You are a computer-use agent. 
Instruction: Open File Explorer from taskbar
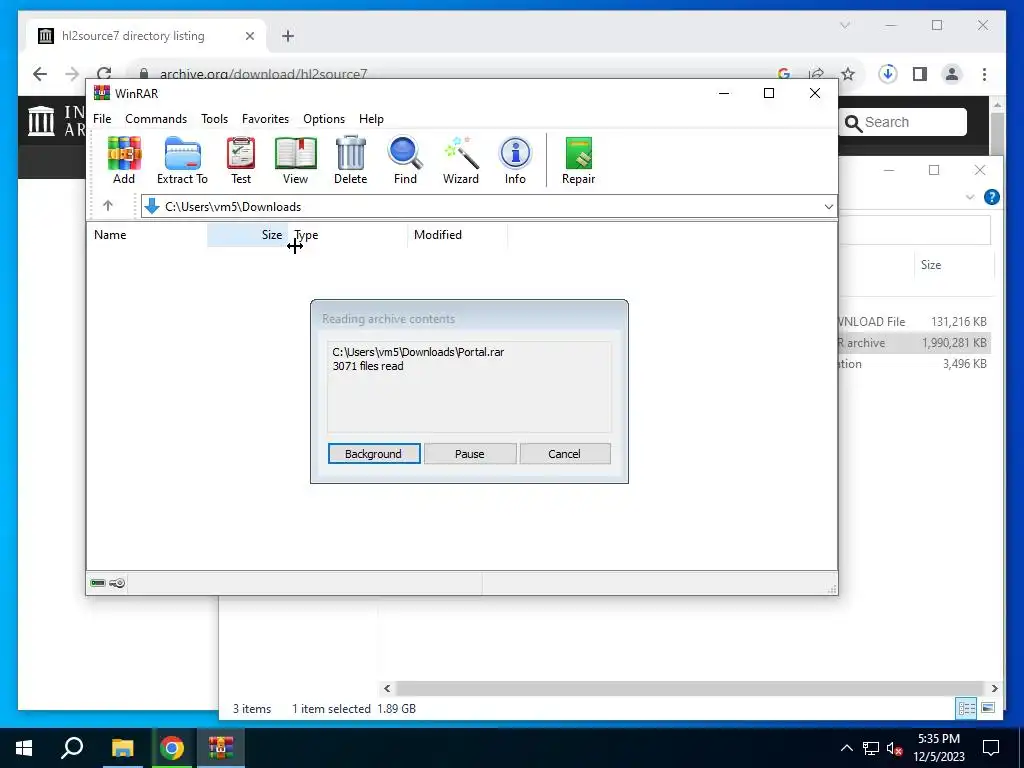[x=122, y=748]
